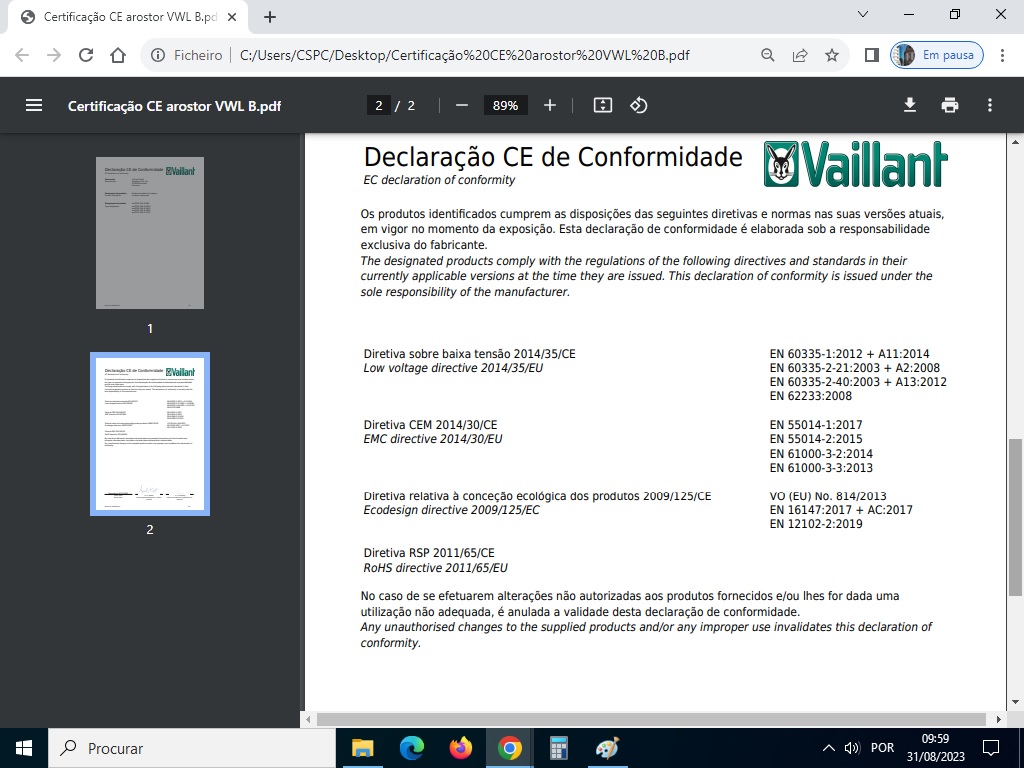Image resolution: width=1024 pixels, height=768 pixels.
Task: Click the text VO (EU) No. 814/2013
Action: click(x=828, y=496)
